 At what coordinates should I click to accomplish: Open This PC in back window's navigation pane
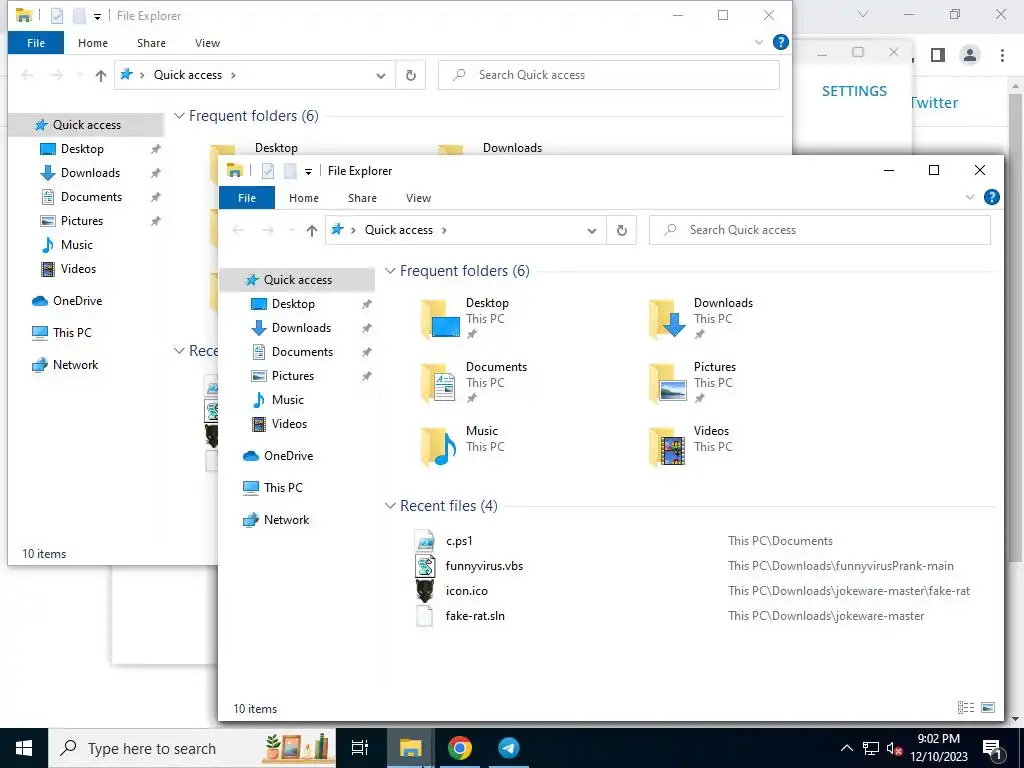[72, 333]
